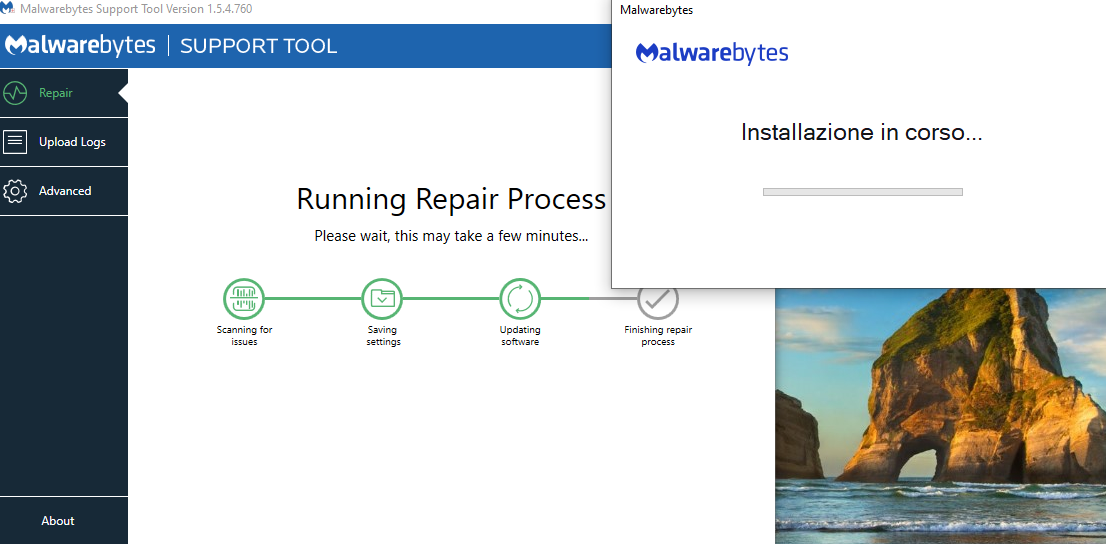
Task: Open the Advanced tab label
Action: (x=65, y=191)
